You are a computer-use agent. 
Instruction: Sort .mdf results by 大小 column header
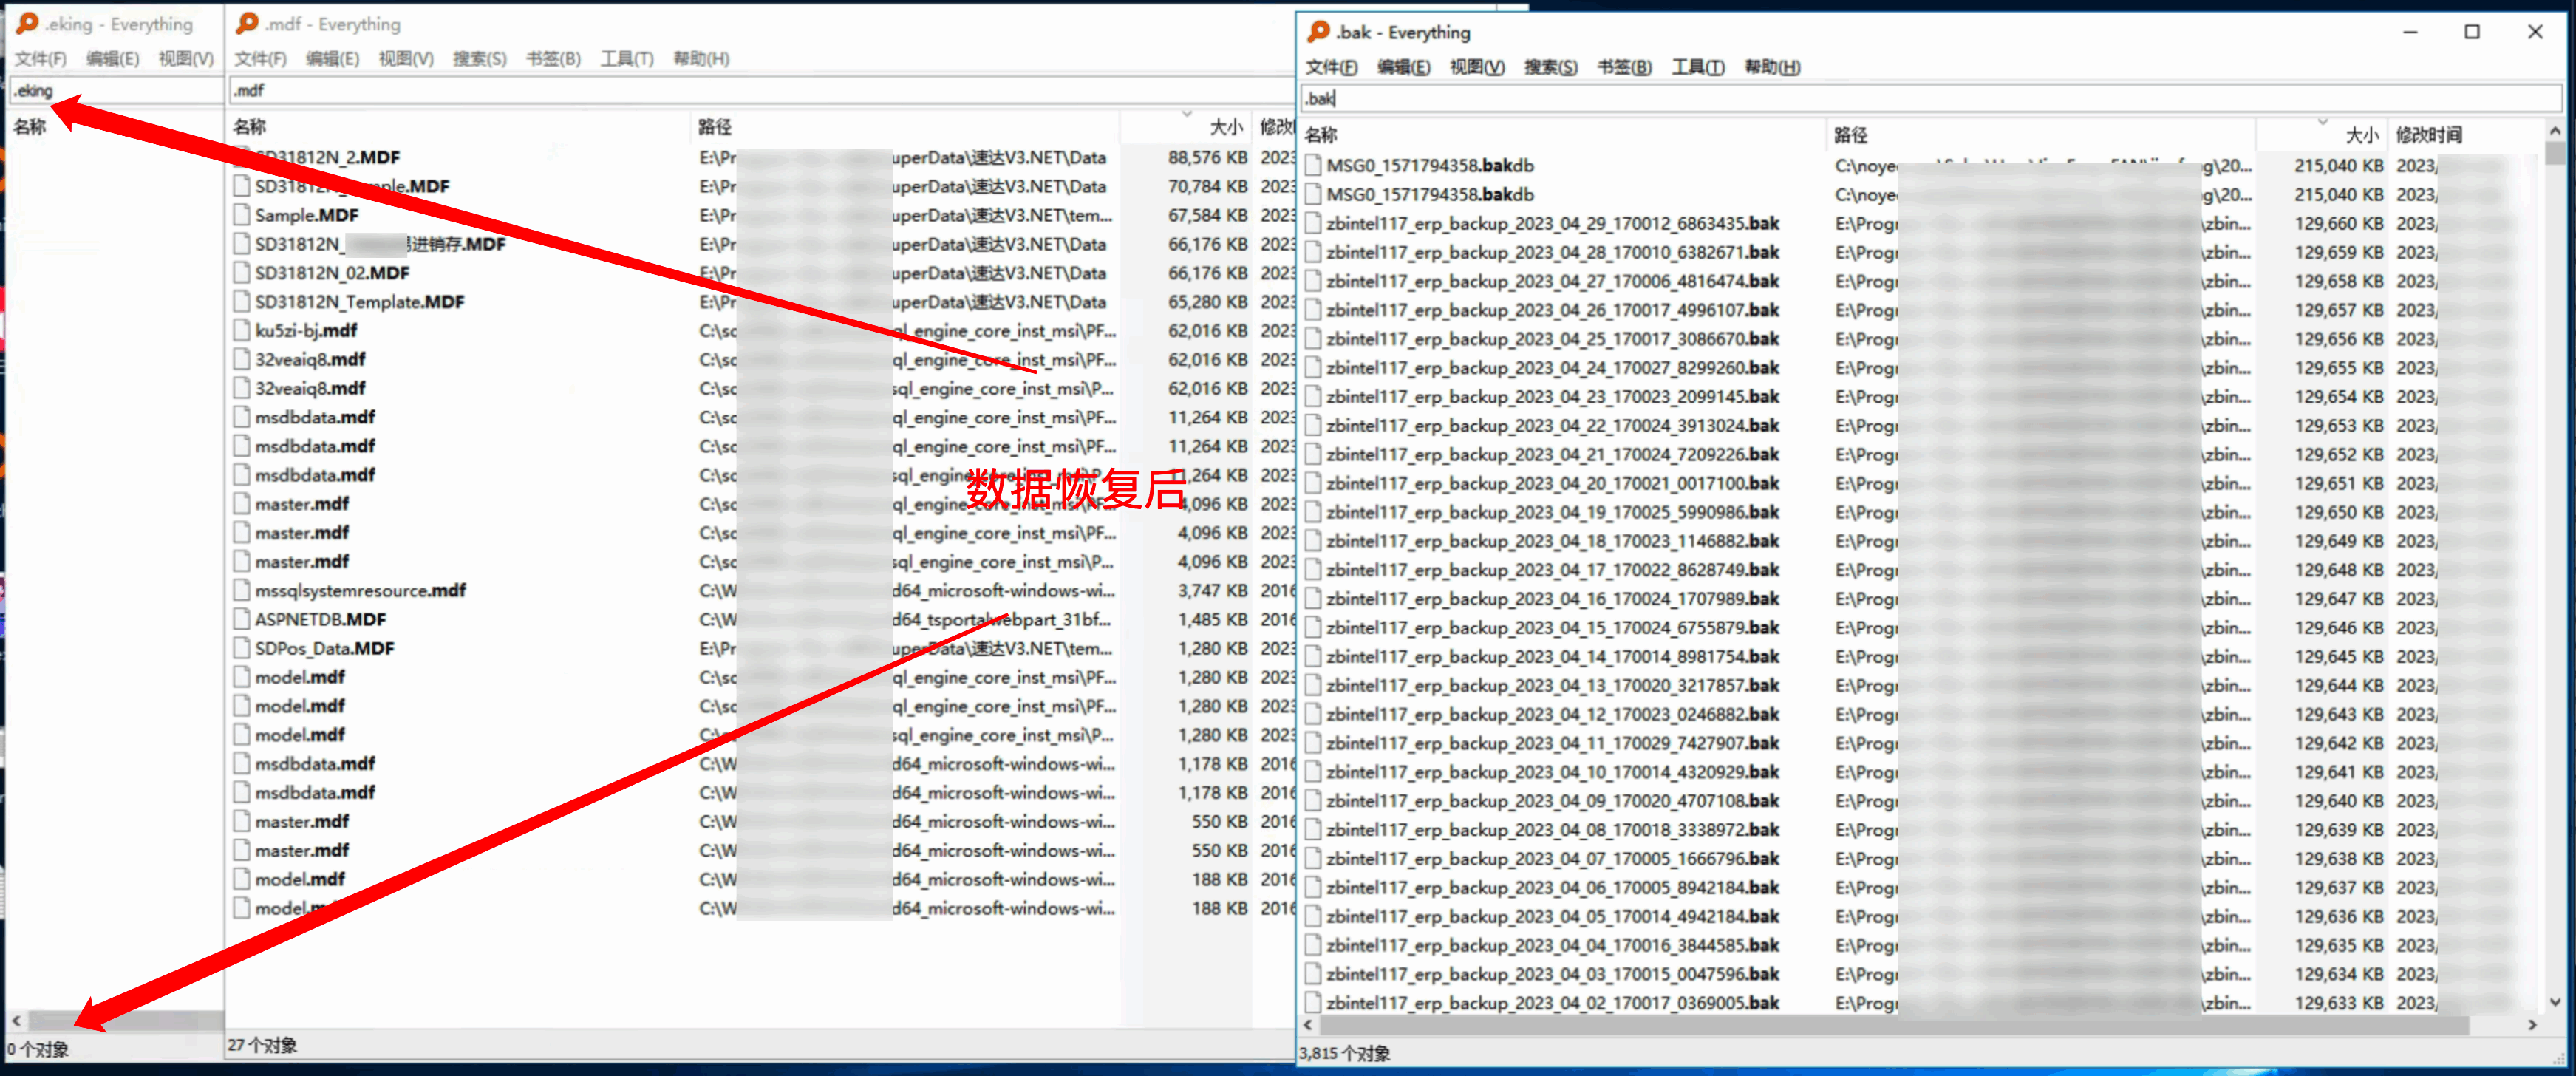click(1225, 127)
